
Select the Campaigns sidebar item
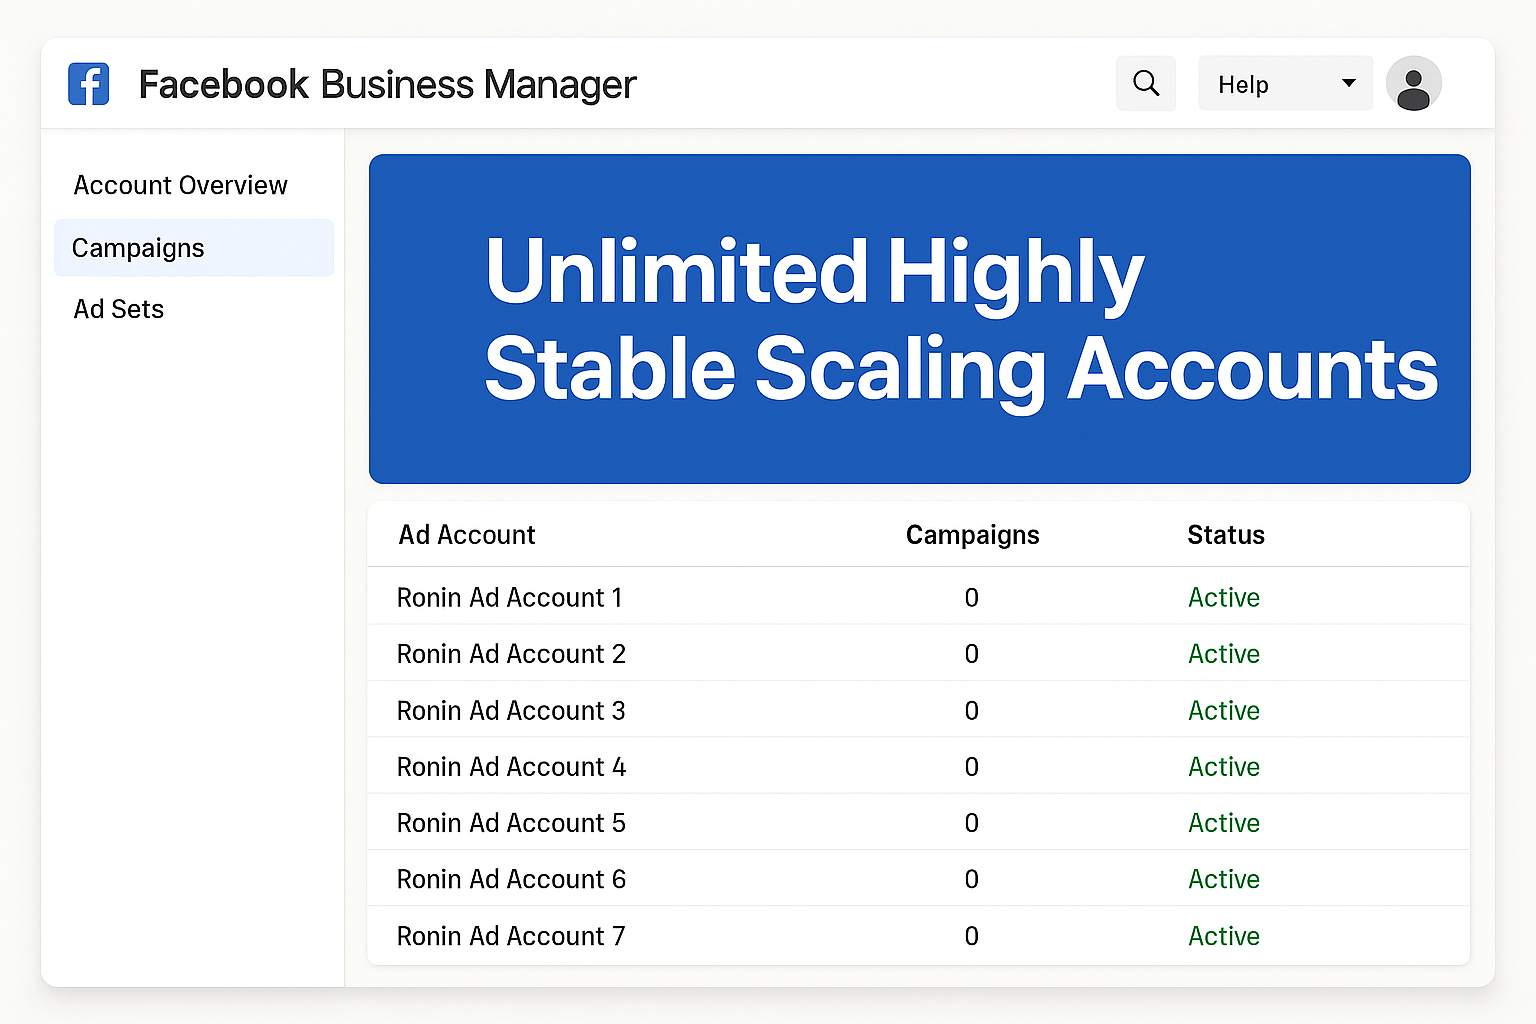pyautogui.click(x=138, y=248)
